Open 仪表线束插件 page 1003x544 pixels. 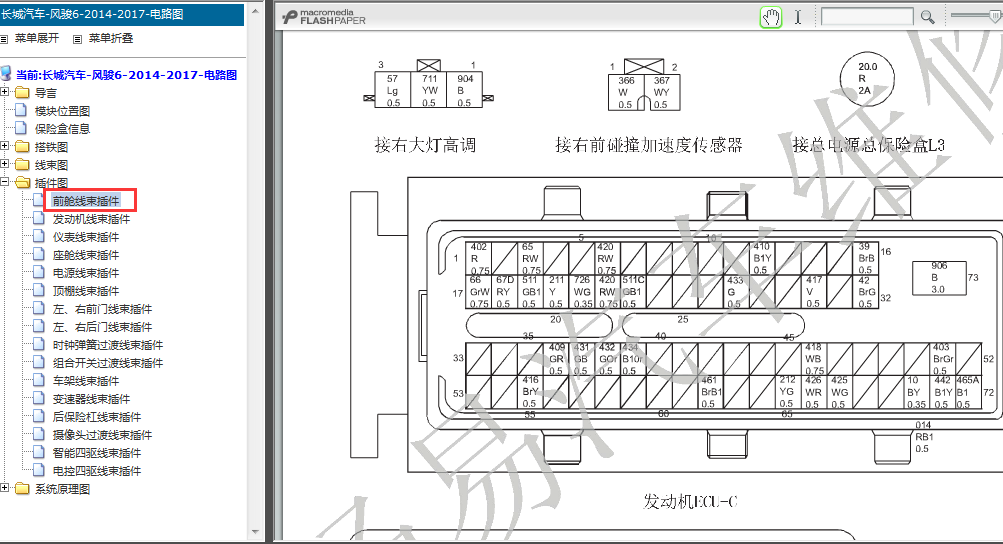tap(86, 237)
